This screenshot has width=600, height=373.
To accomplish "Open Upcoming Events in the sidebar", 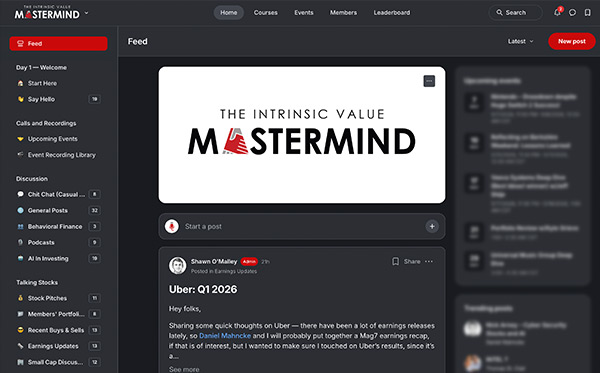I will coord(59,139).
